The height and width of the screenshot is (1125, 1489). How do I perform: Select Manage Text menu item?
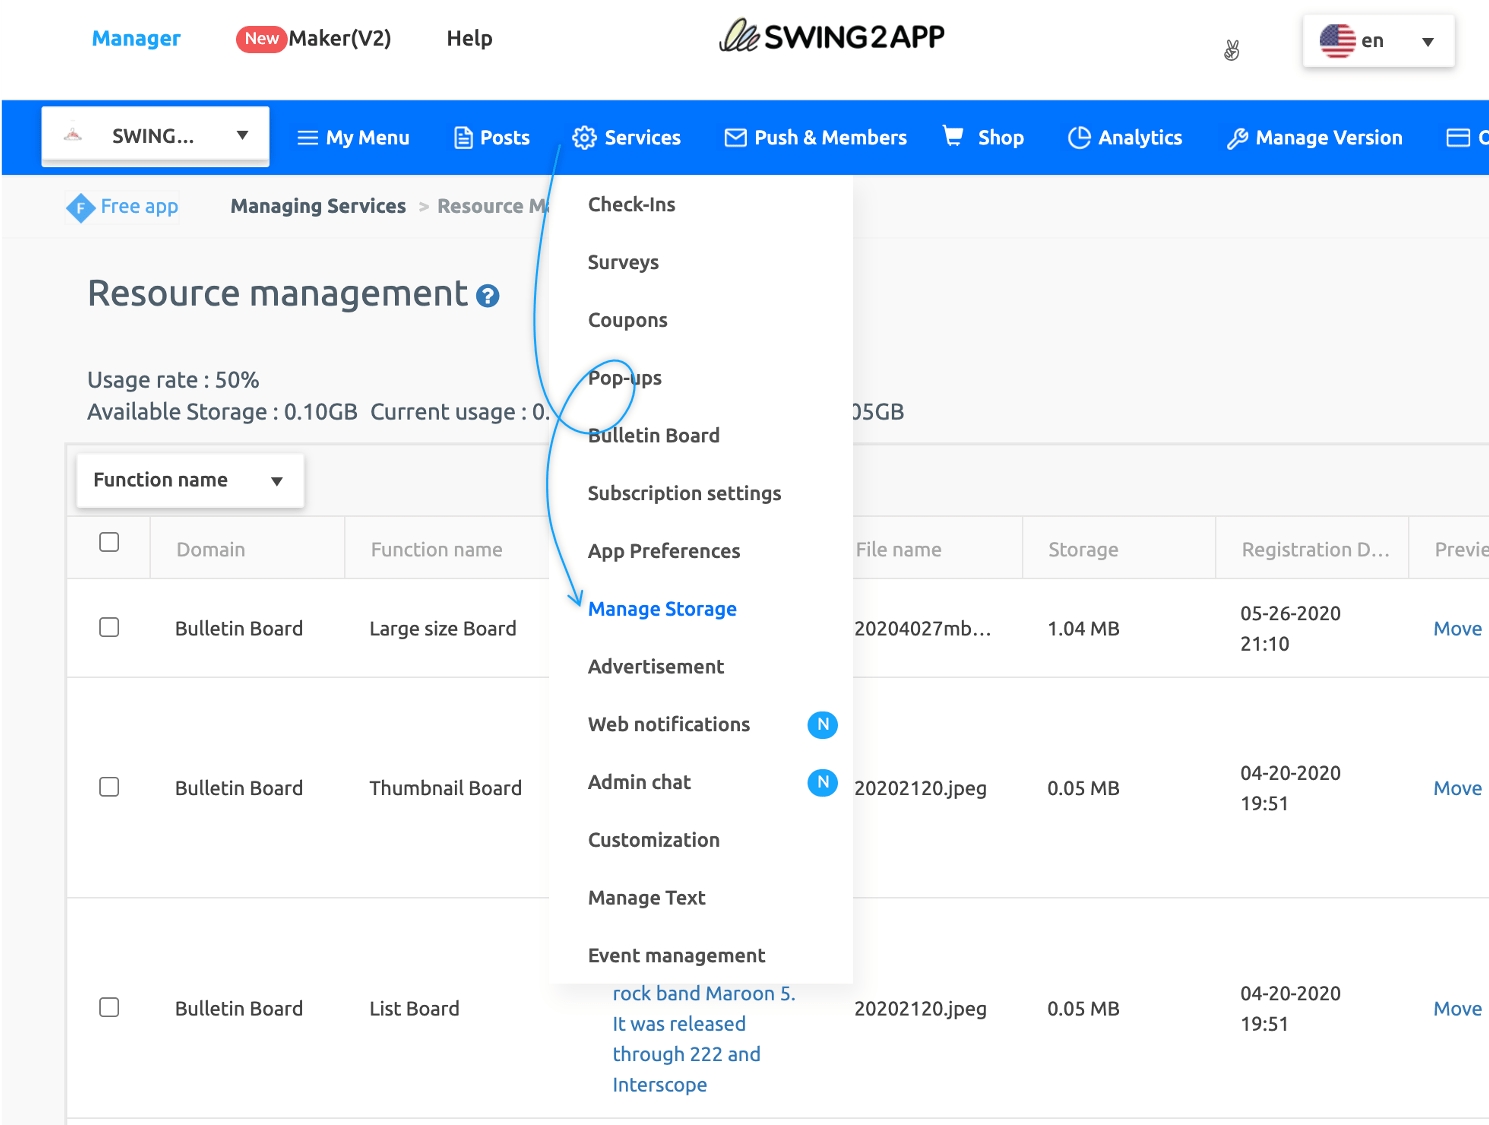point(647,898)
